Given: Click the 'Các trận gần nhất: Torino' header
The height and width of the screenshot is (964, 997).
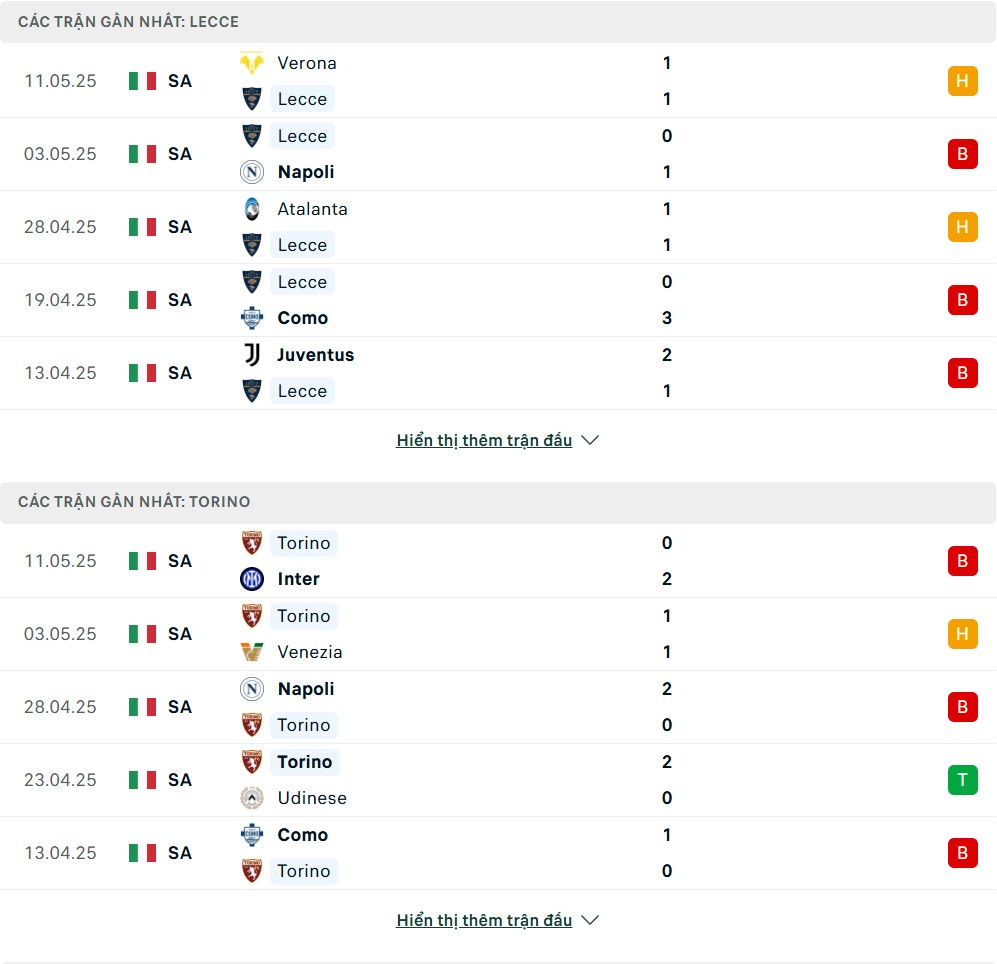Looking at the screenshot, I should (498, 502).
